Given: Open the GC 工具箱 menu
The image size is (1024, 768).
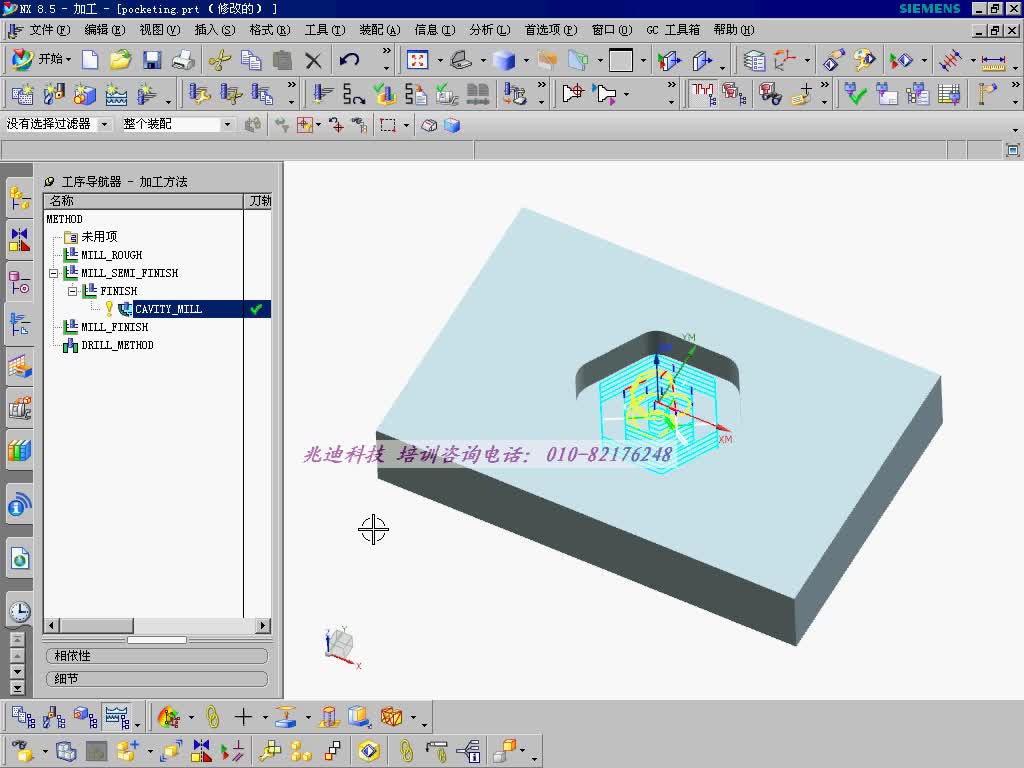Looking at the screenshot, I should click(673, 30).
